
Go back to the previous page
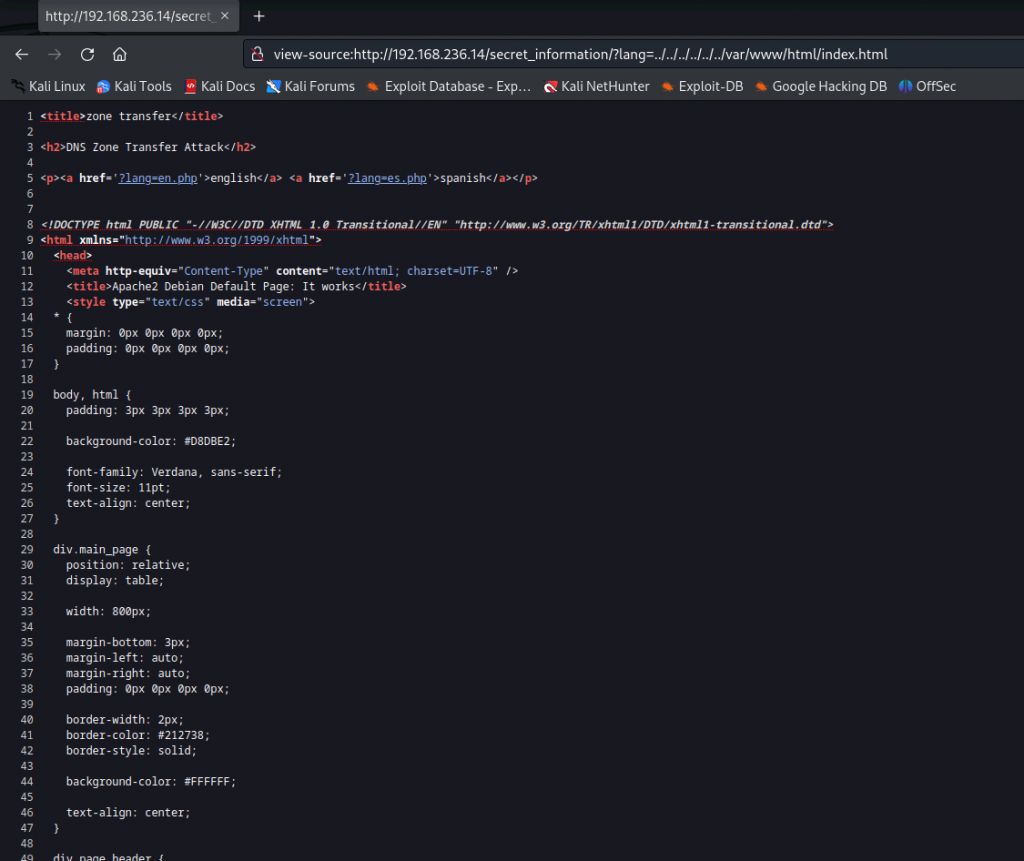[22, 54]
